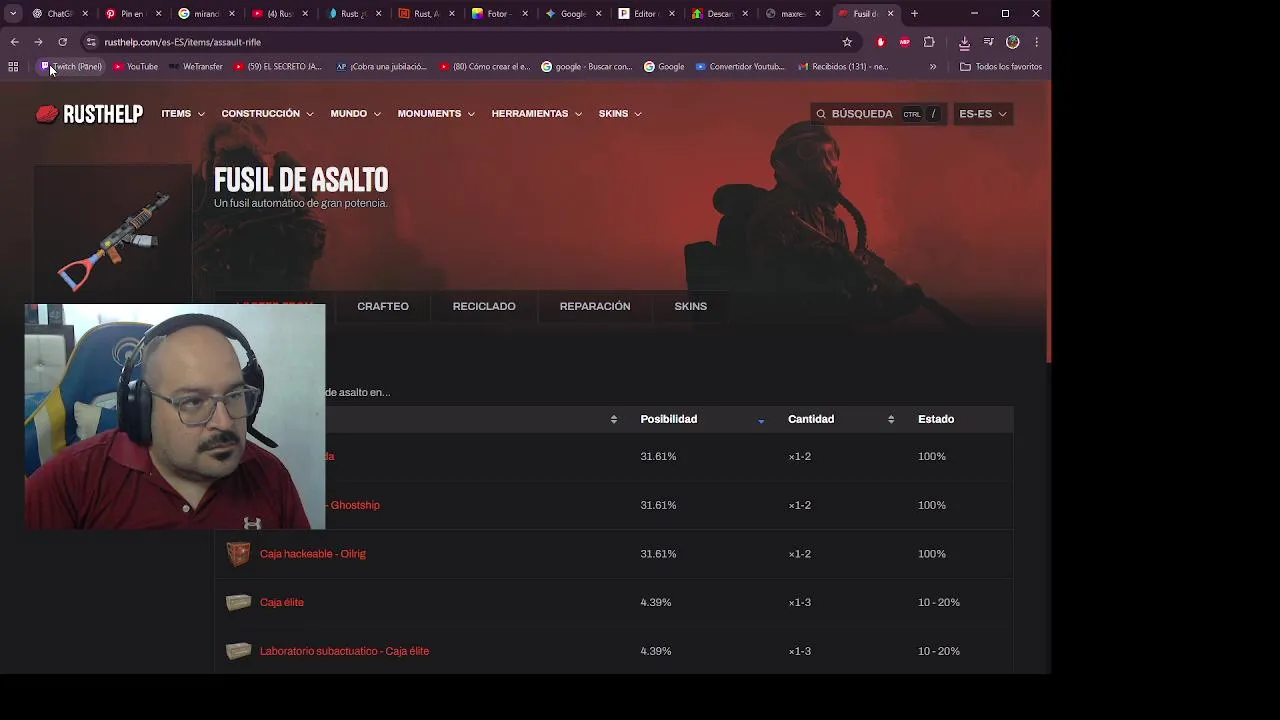1280x720 pixels.
Task: View site information icon in address bar
Action: [x=91, y=42]
